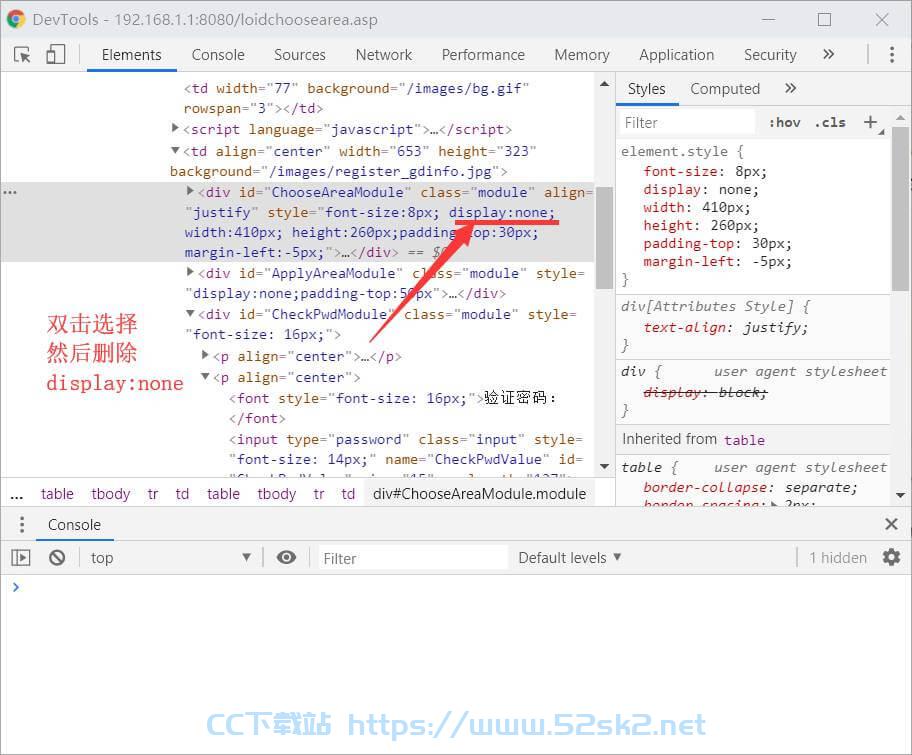
Task: Open the Network tab
Action: click(384, 55)
